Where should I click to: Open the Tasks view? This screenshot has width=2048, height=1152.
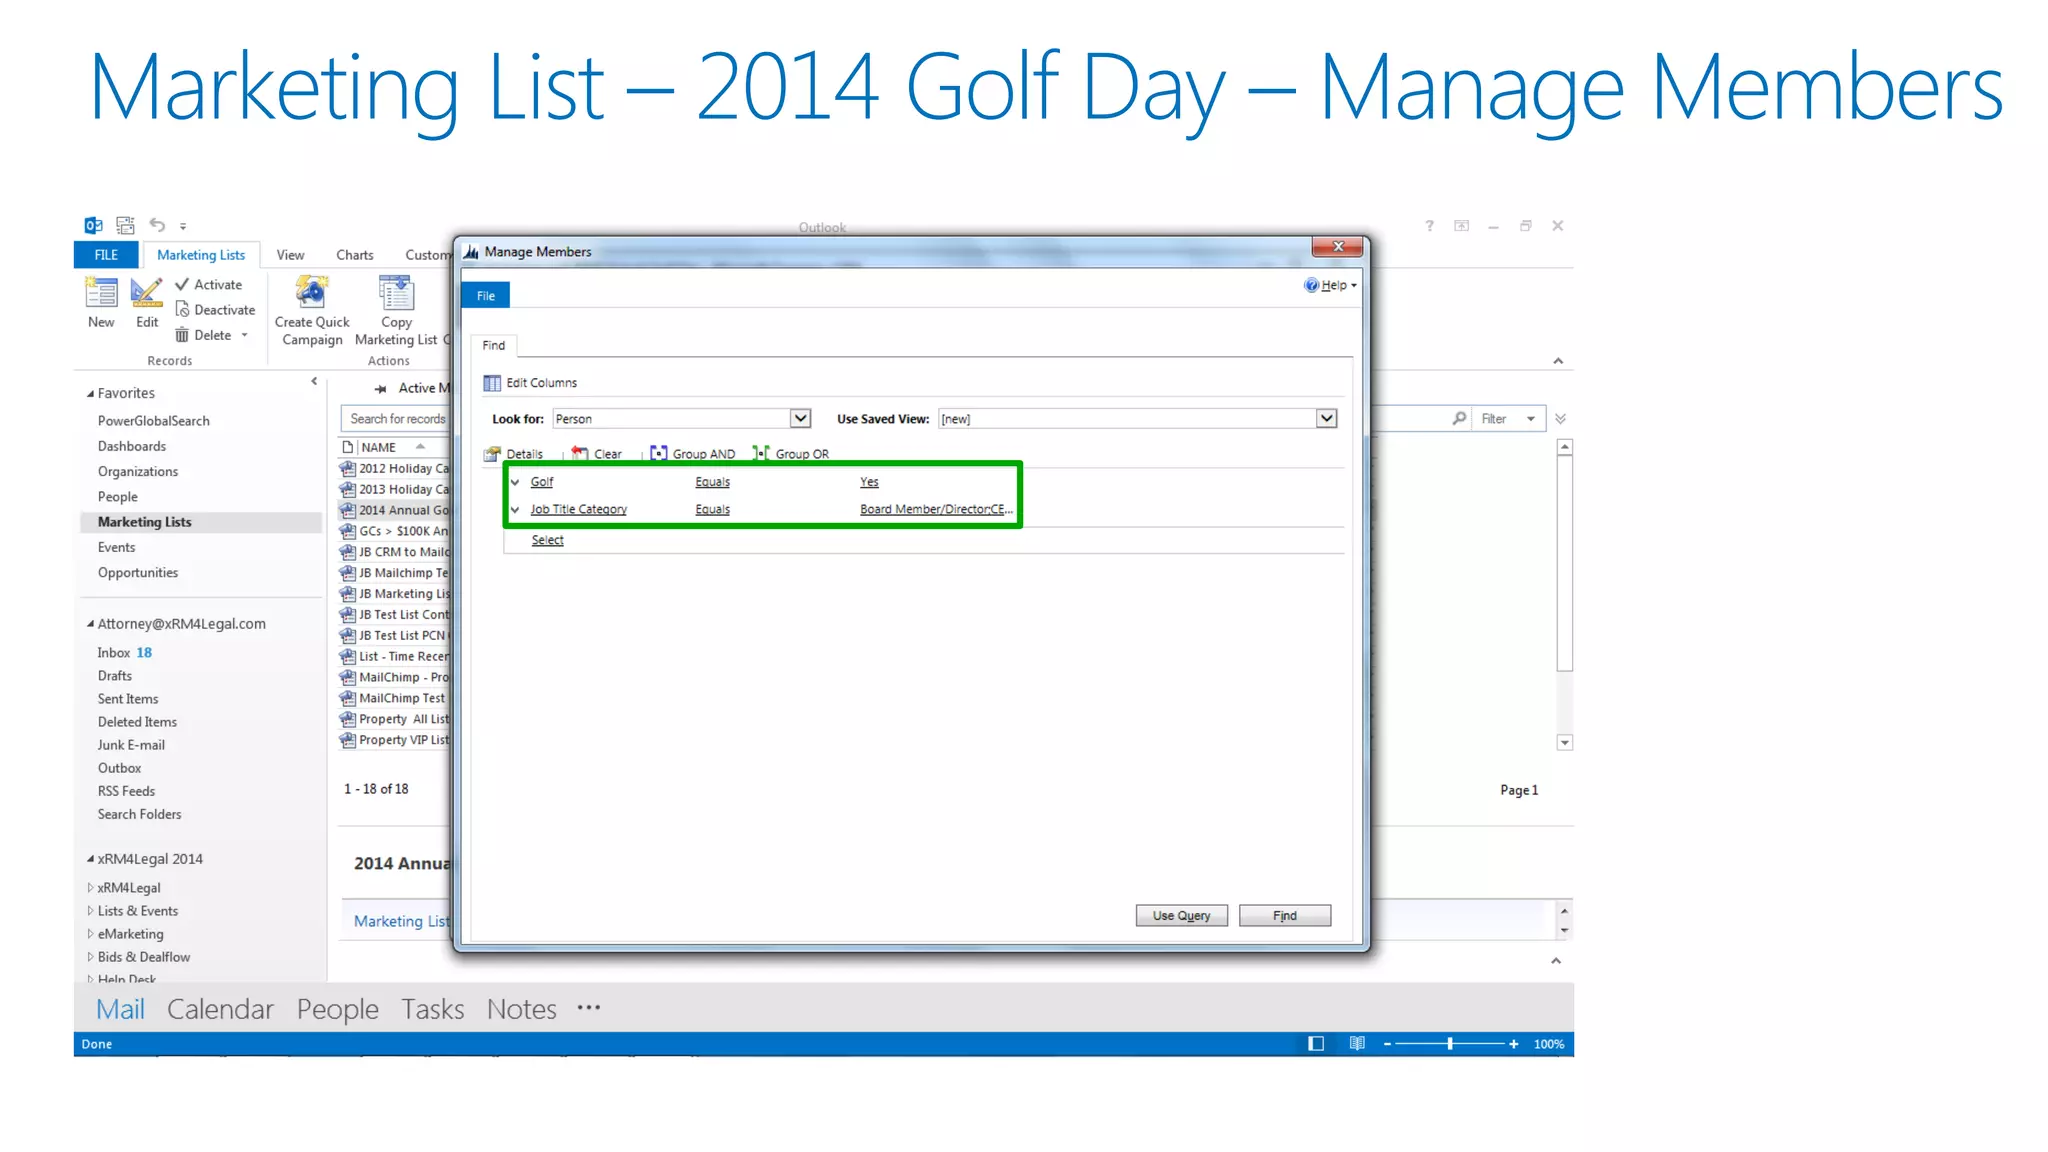433,1009
